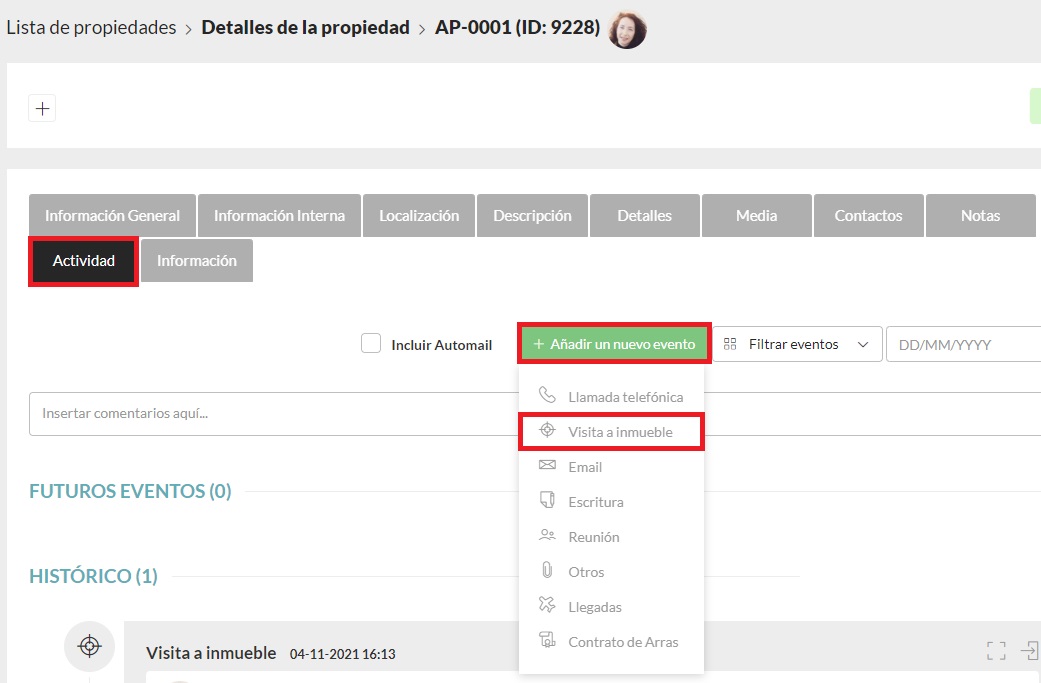Viewport: 1041px width, 683px height.
Task: Open the Contactos tab
Action: 868,215
